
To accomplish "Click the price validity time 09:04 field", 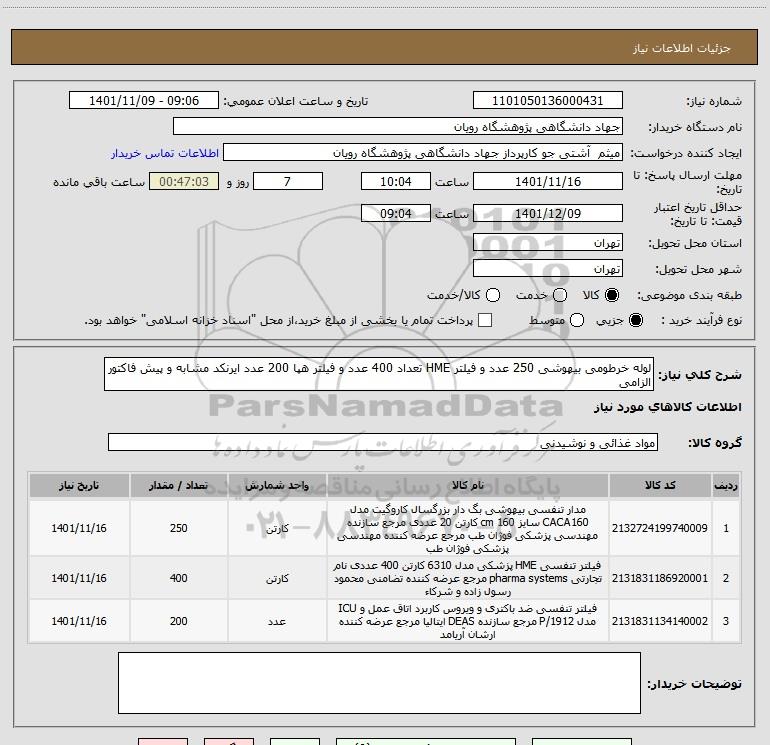I will 396,214.
